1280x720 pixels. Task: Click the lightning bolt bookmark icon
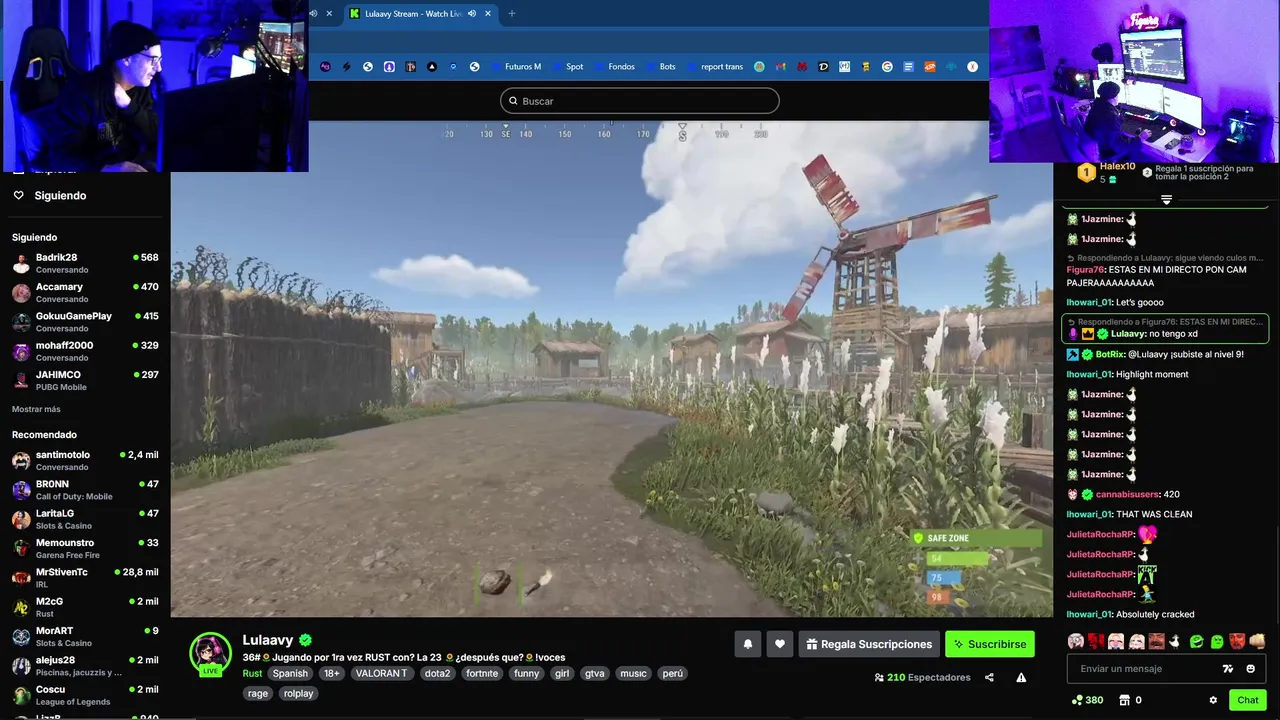pyautogui.click(x=346, y=67)
